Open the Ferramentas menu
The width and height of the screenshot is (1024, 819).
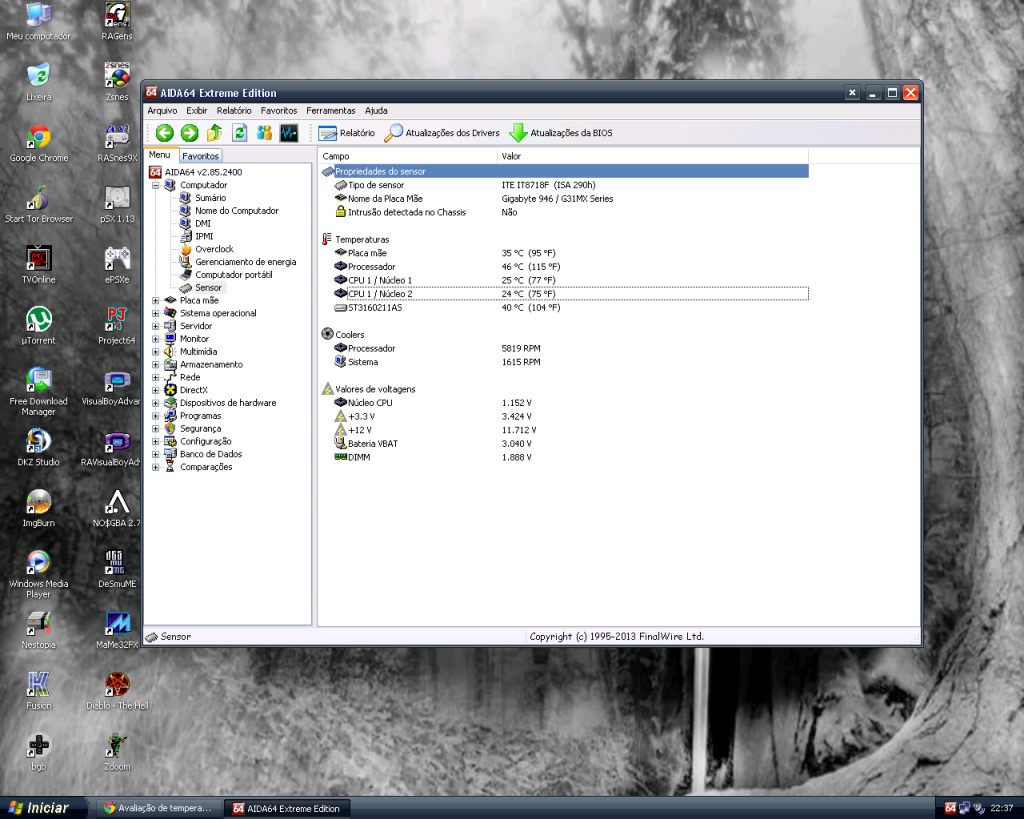coord(331,110)
